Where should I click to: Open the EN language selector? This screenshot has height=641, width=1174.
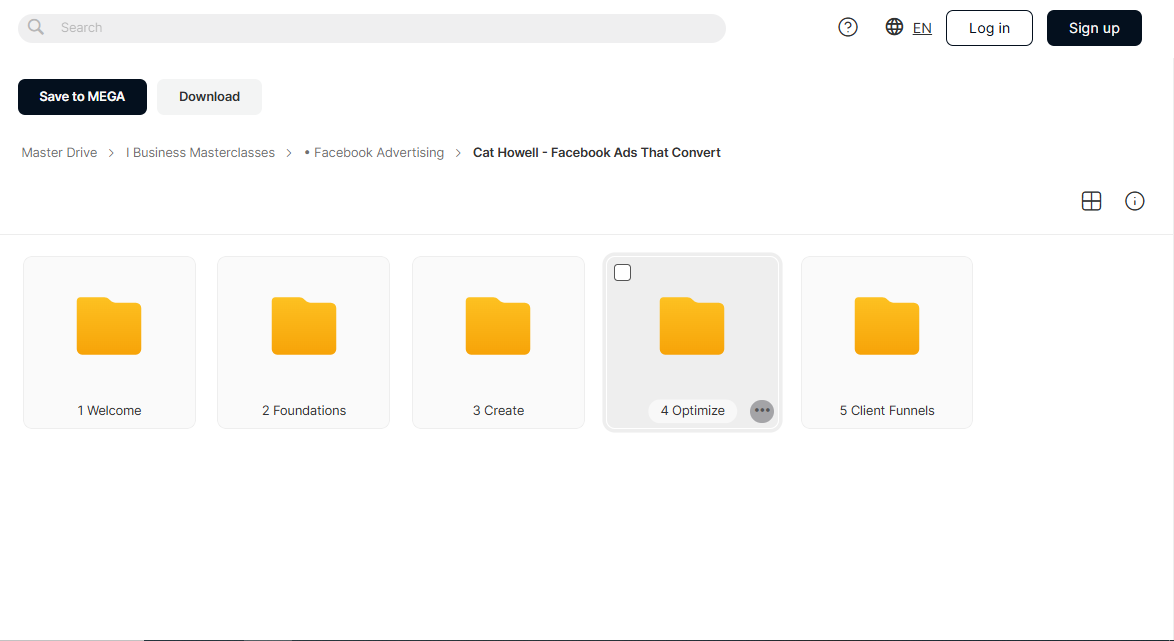(x=922, y=28)
